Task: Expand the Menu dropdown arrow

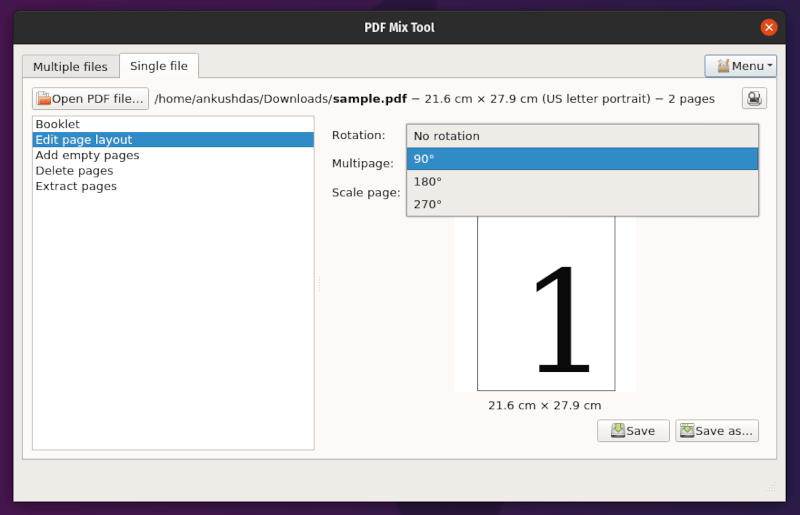Action: click(x=770, y=66)
